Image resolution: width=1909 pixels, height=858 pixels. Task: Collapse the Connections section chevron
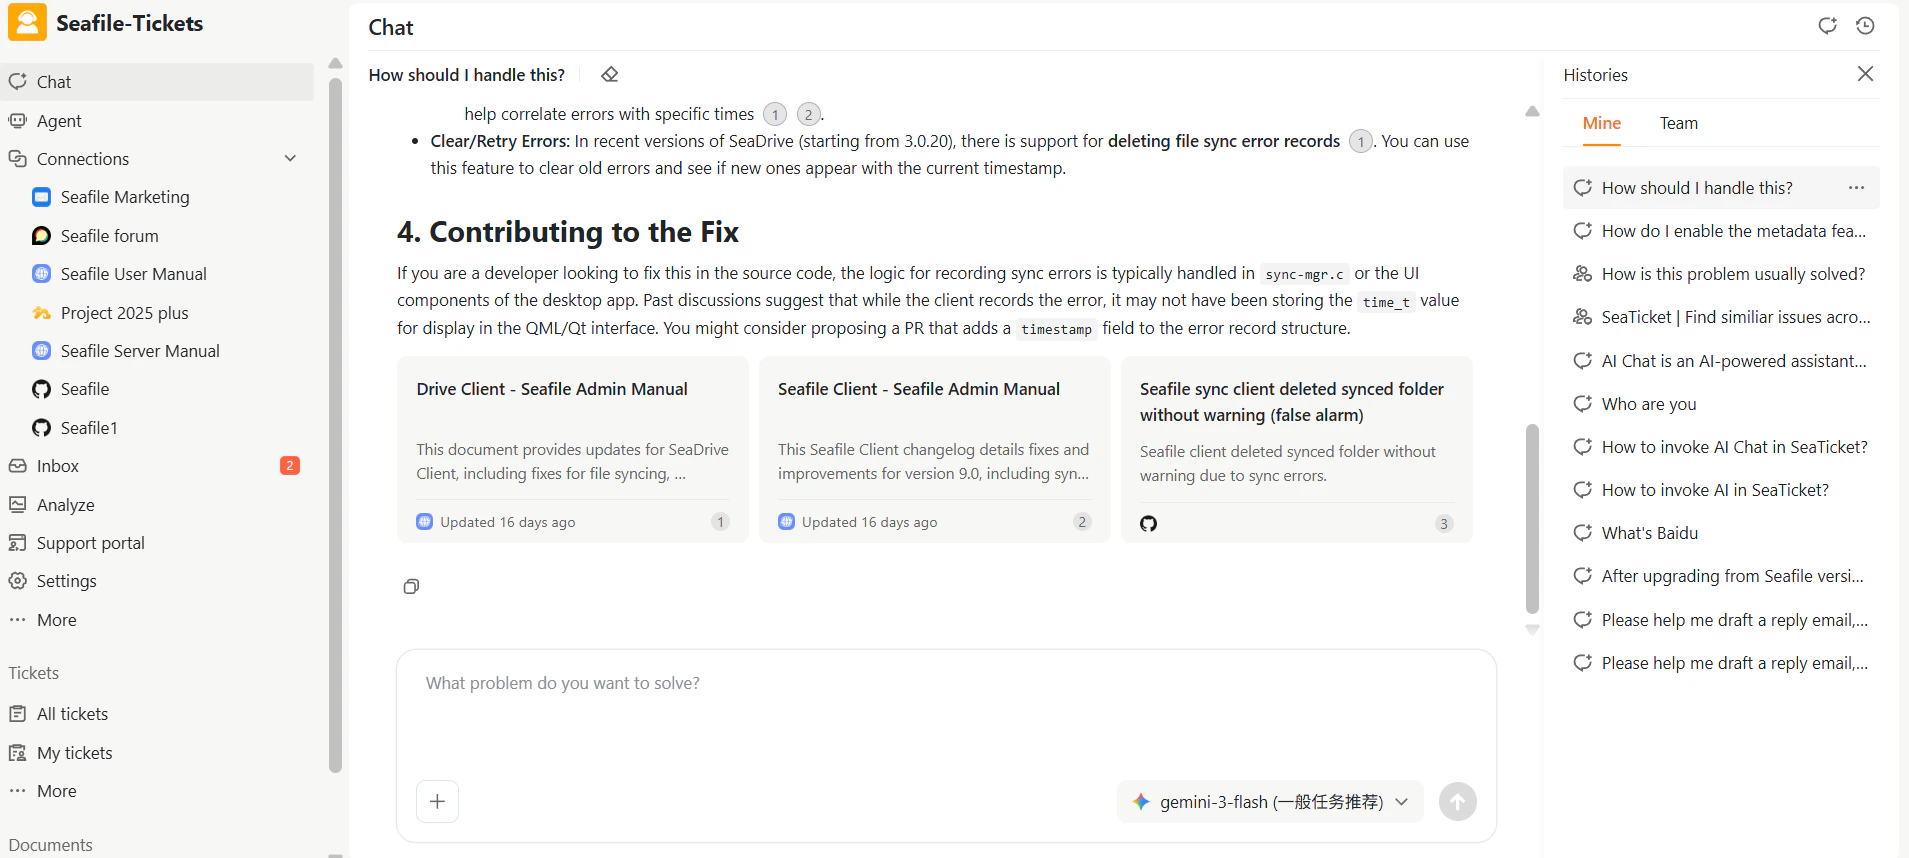point(290,158)
